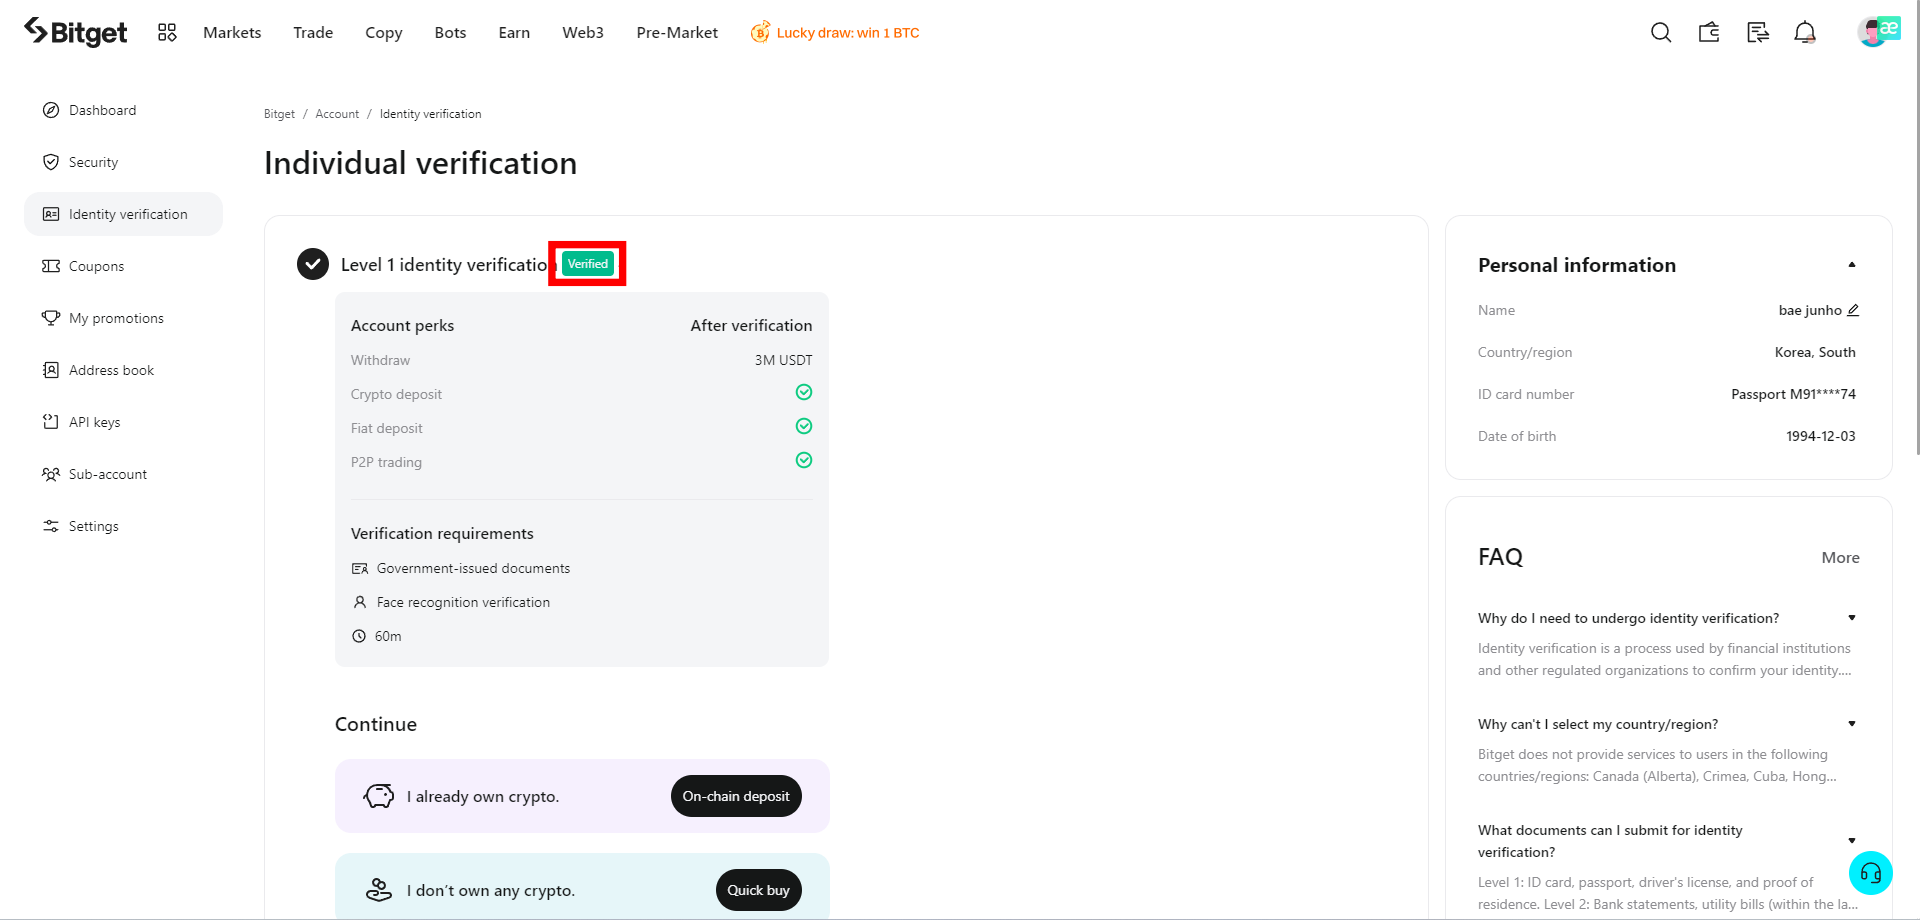Viewport: 1920px width, 920px height.
Task: Click the API keys icon
Action: point(51,422)
